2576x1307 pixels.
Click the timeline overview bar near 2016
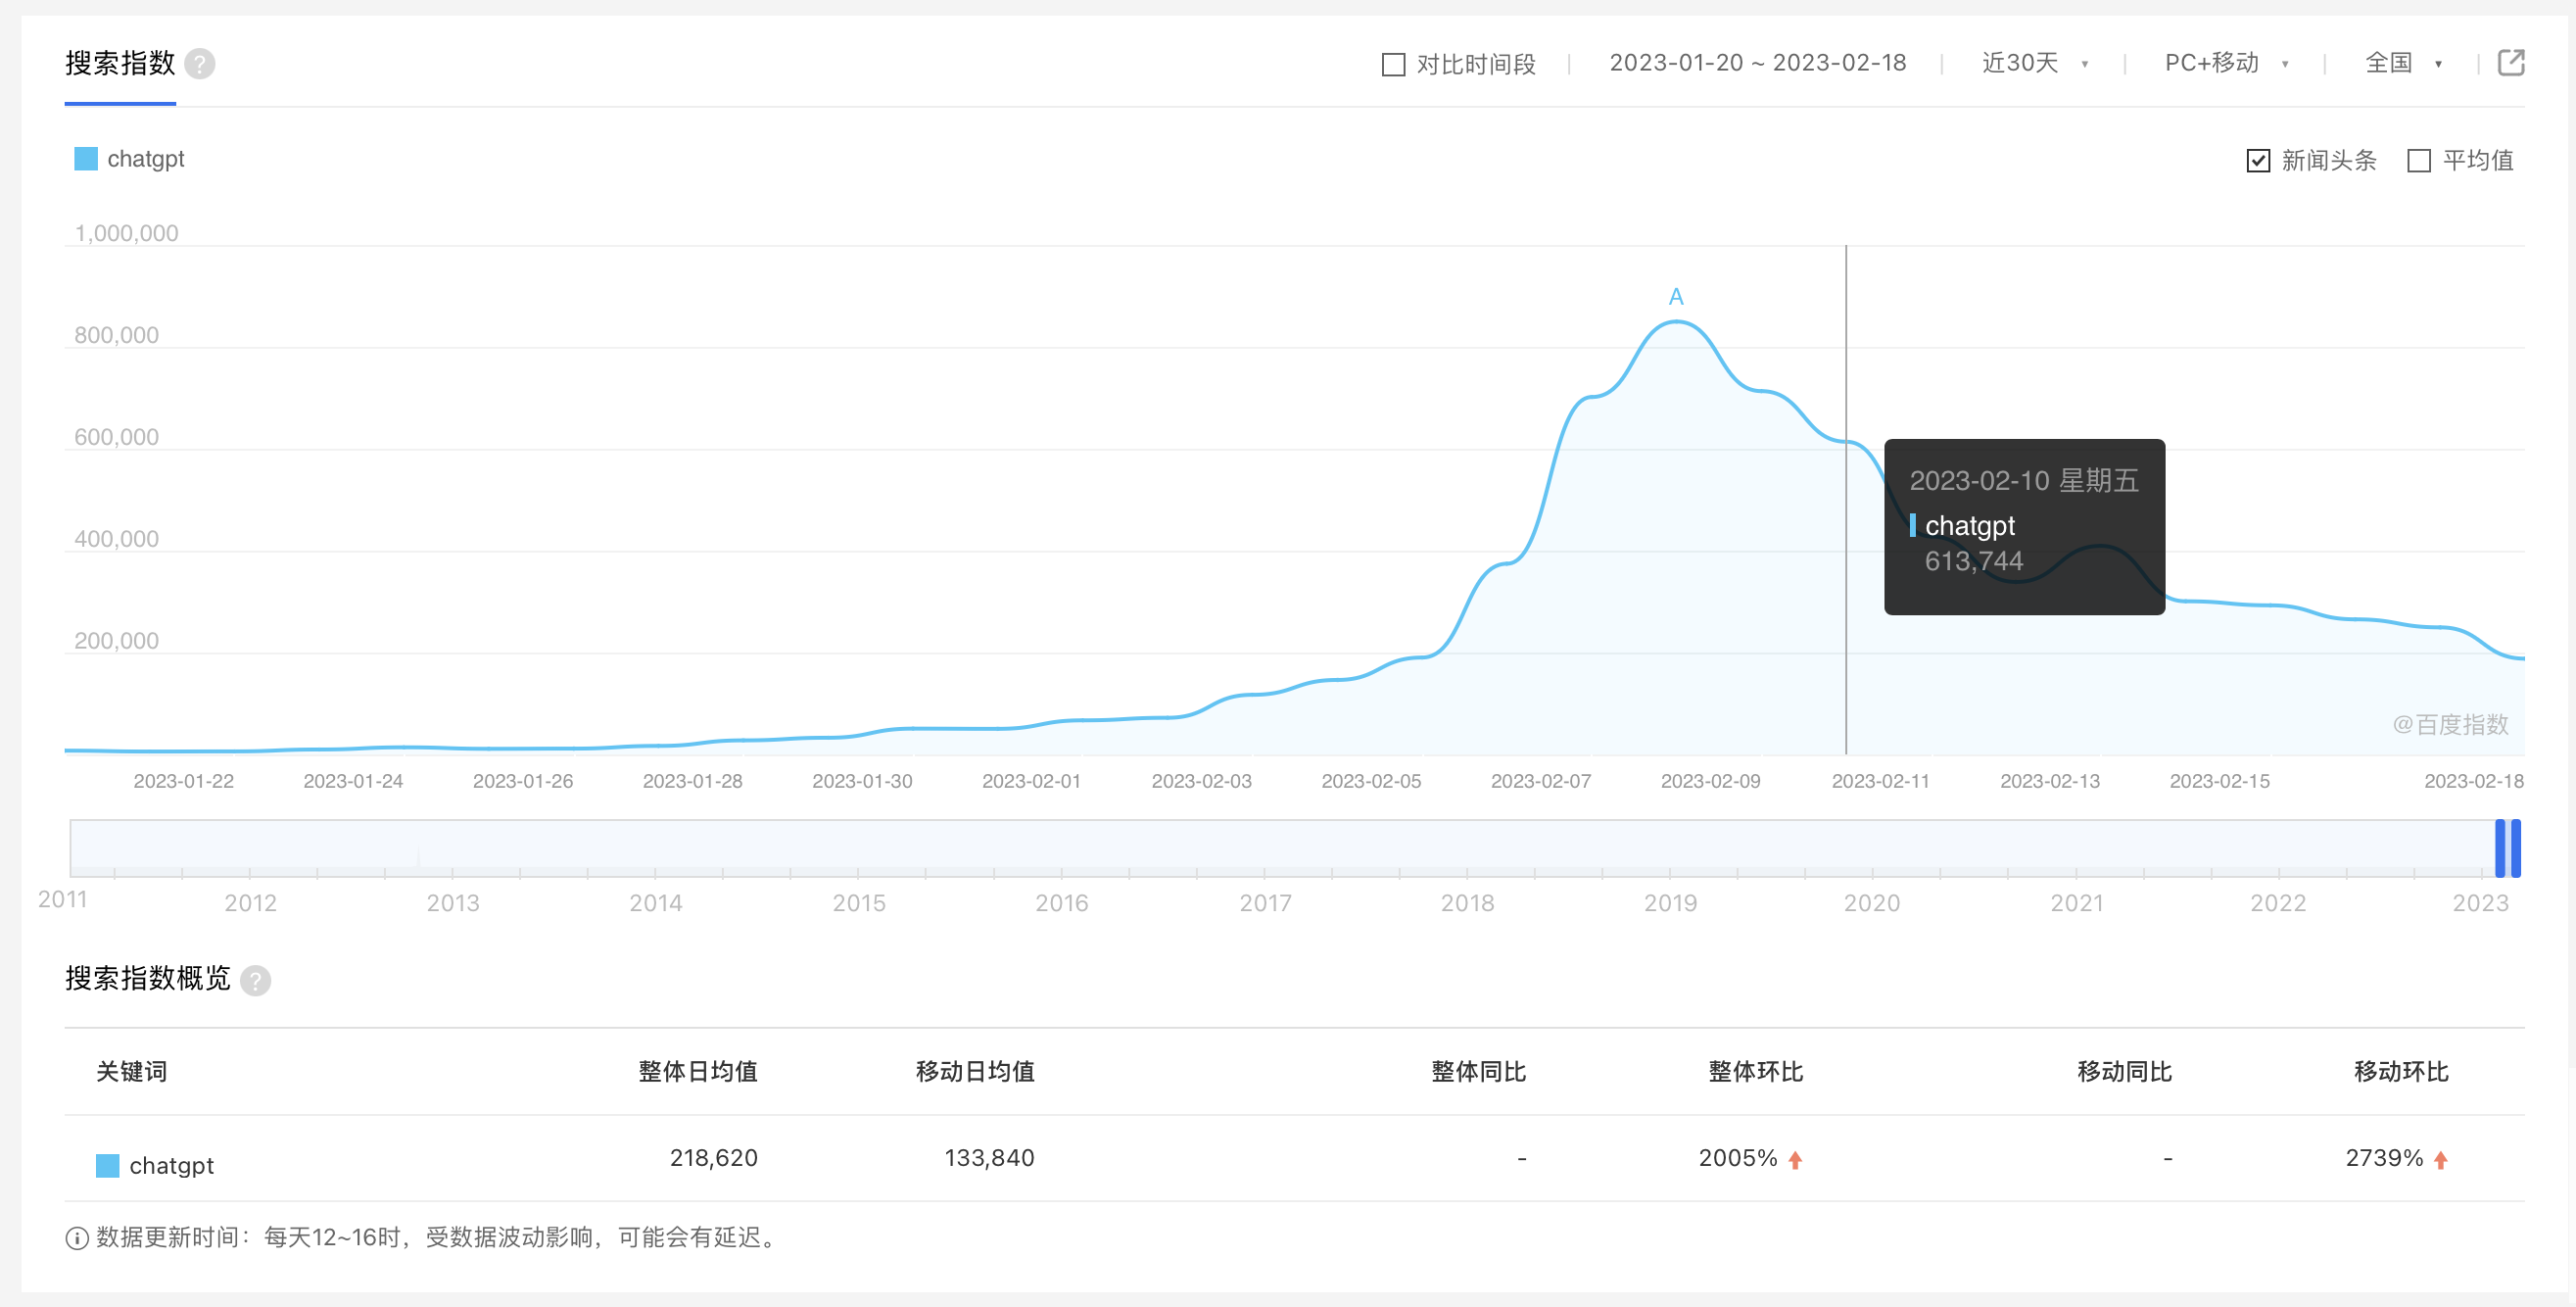[x=1062, y=848]
